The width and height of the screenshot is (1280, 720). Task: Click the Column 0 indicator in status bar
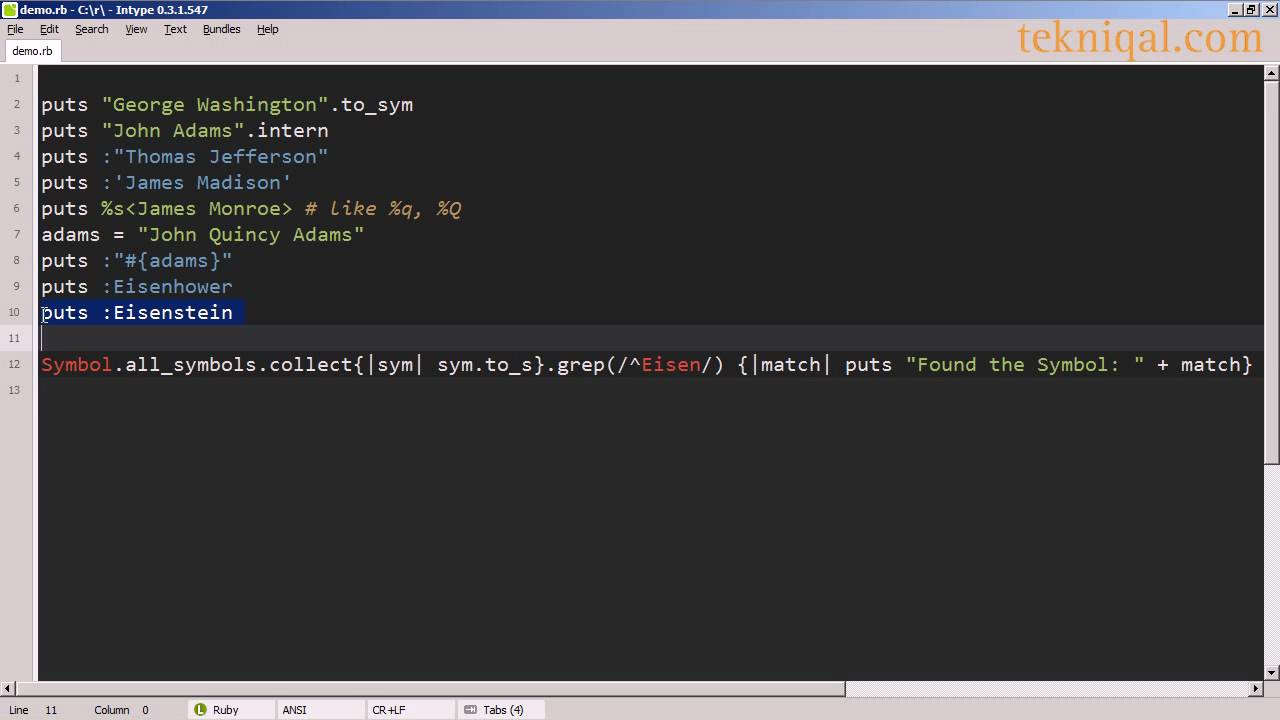[x=122, y=710]
